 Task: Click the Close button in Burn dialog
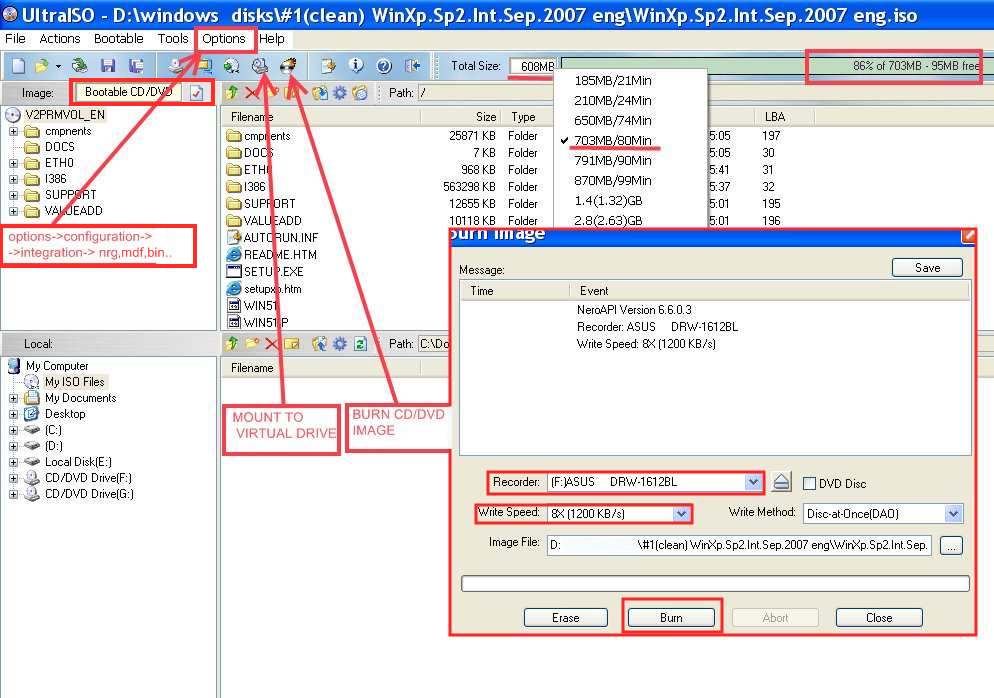click(x=879, y=617)
